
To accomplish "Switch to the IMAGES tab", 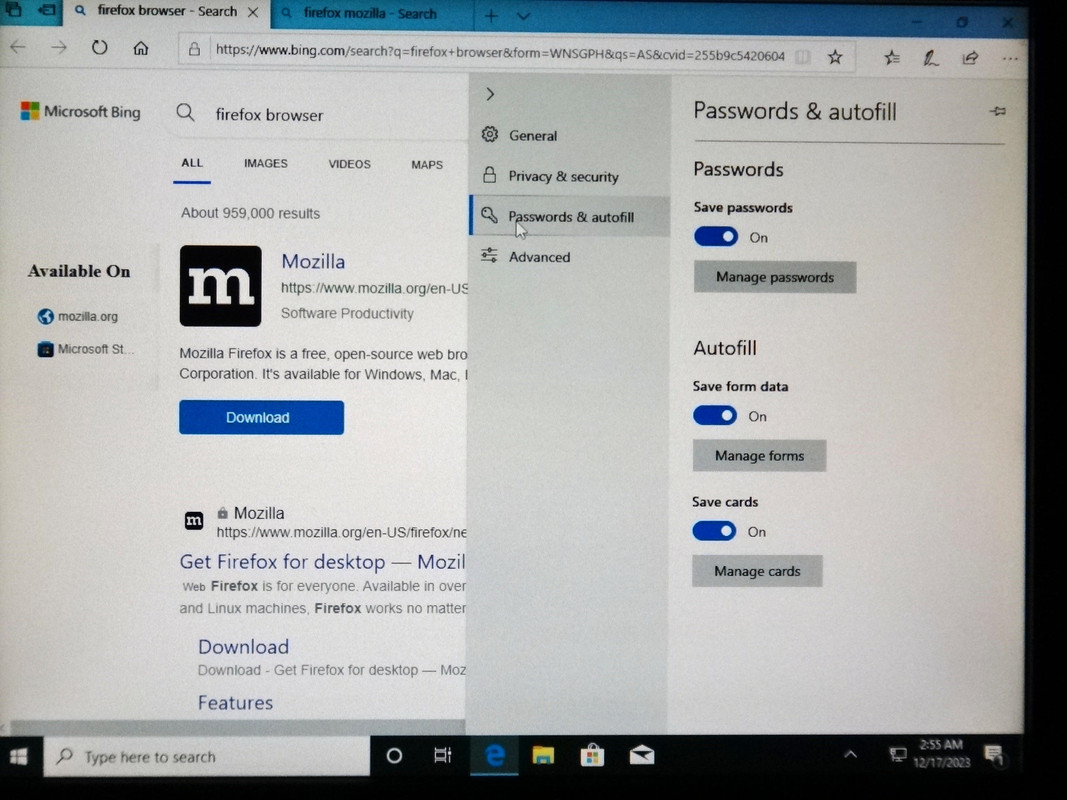I will click(x=266, y=164).
